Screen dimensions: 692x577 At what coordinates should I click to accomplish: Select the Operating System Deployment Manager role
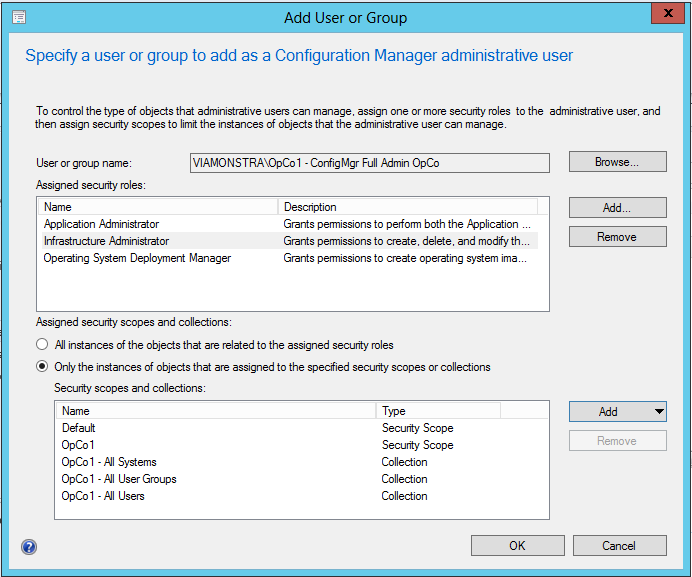pyautogui.click(x=289, y=258)
